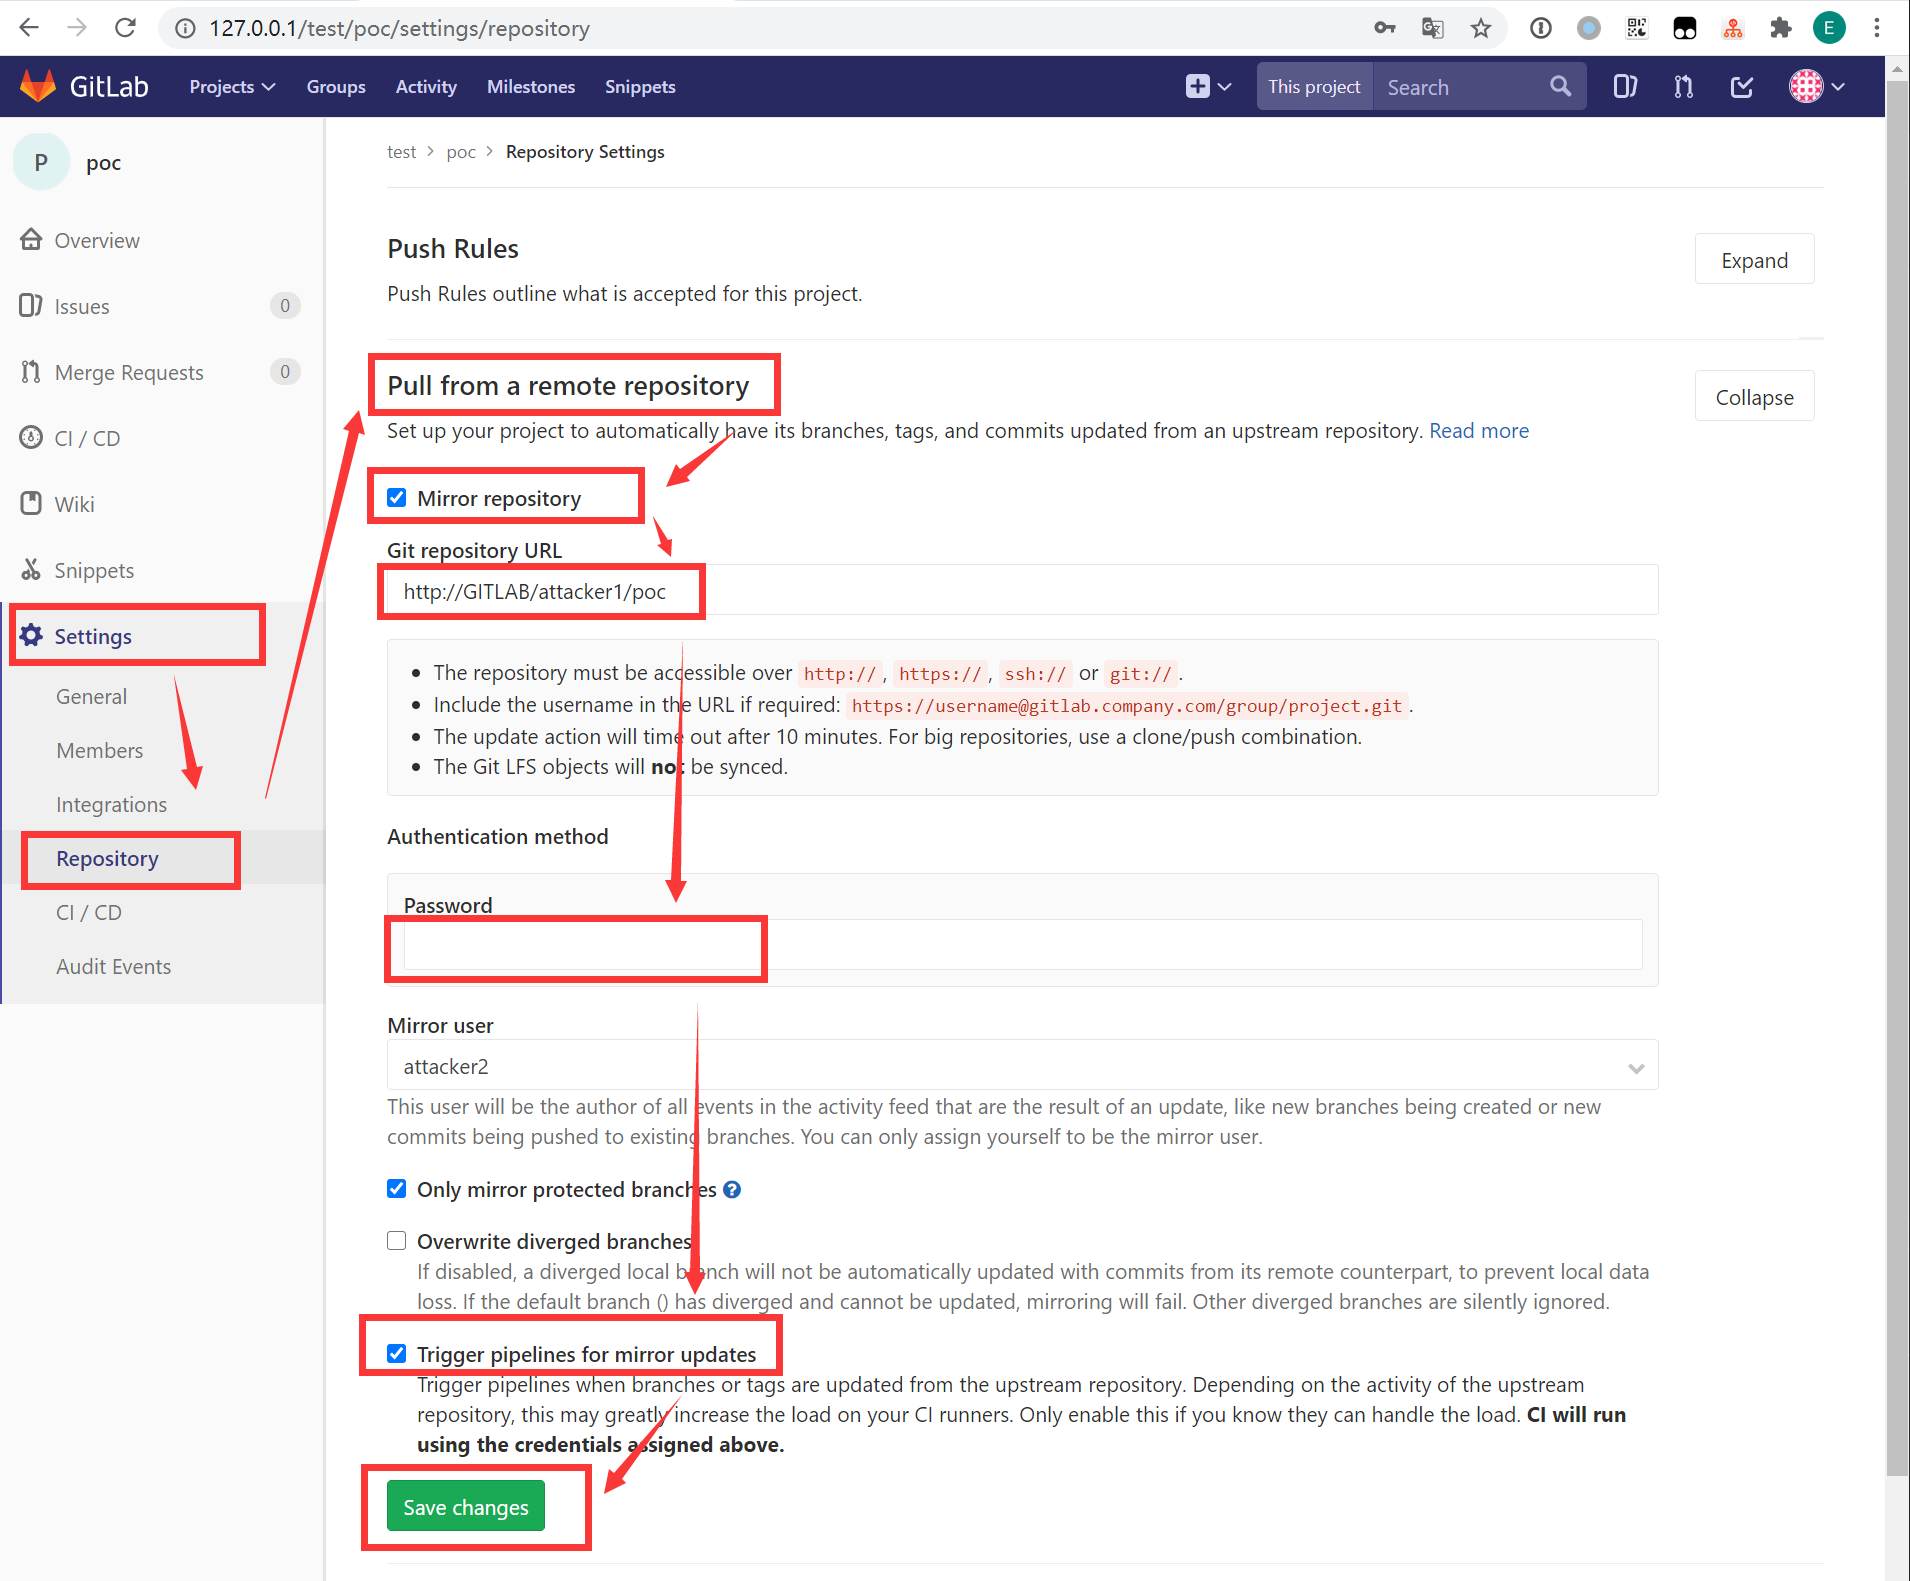
Task: Click the help icon beside protected branches
Action: pos(732,1189)
